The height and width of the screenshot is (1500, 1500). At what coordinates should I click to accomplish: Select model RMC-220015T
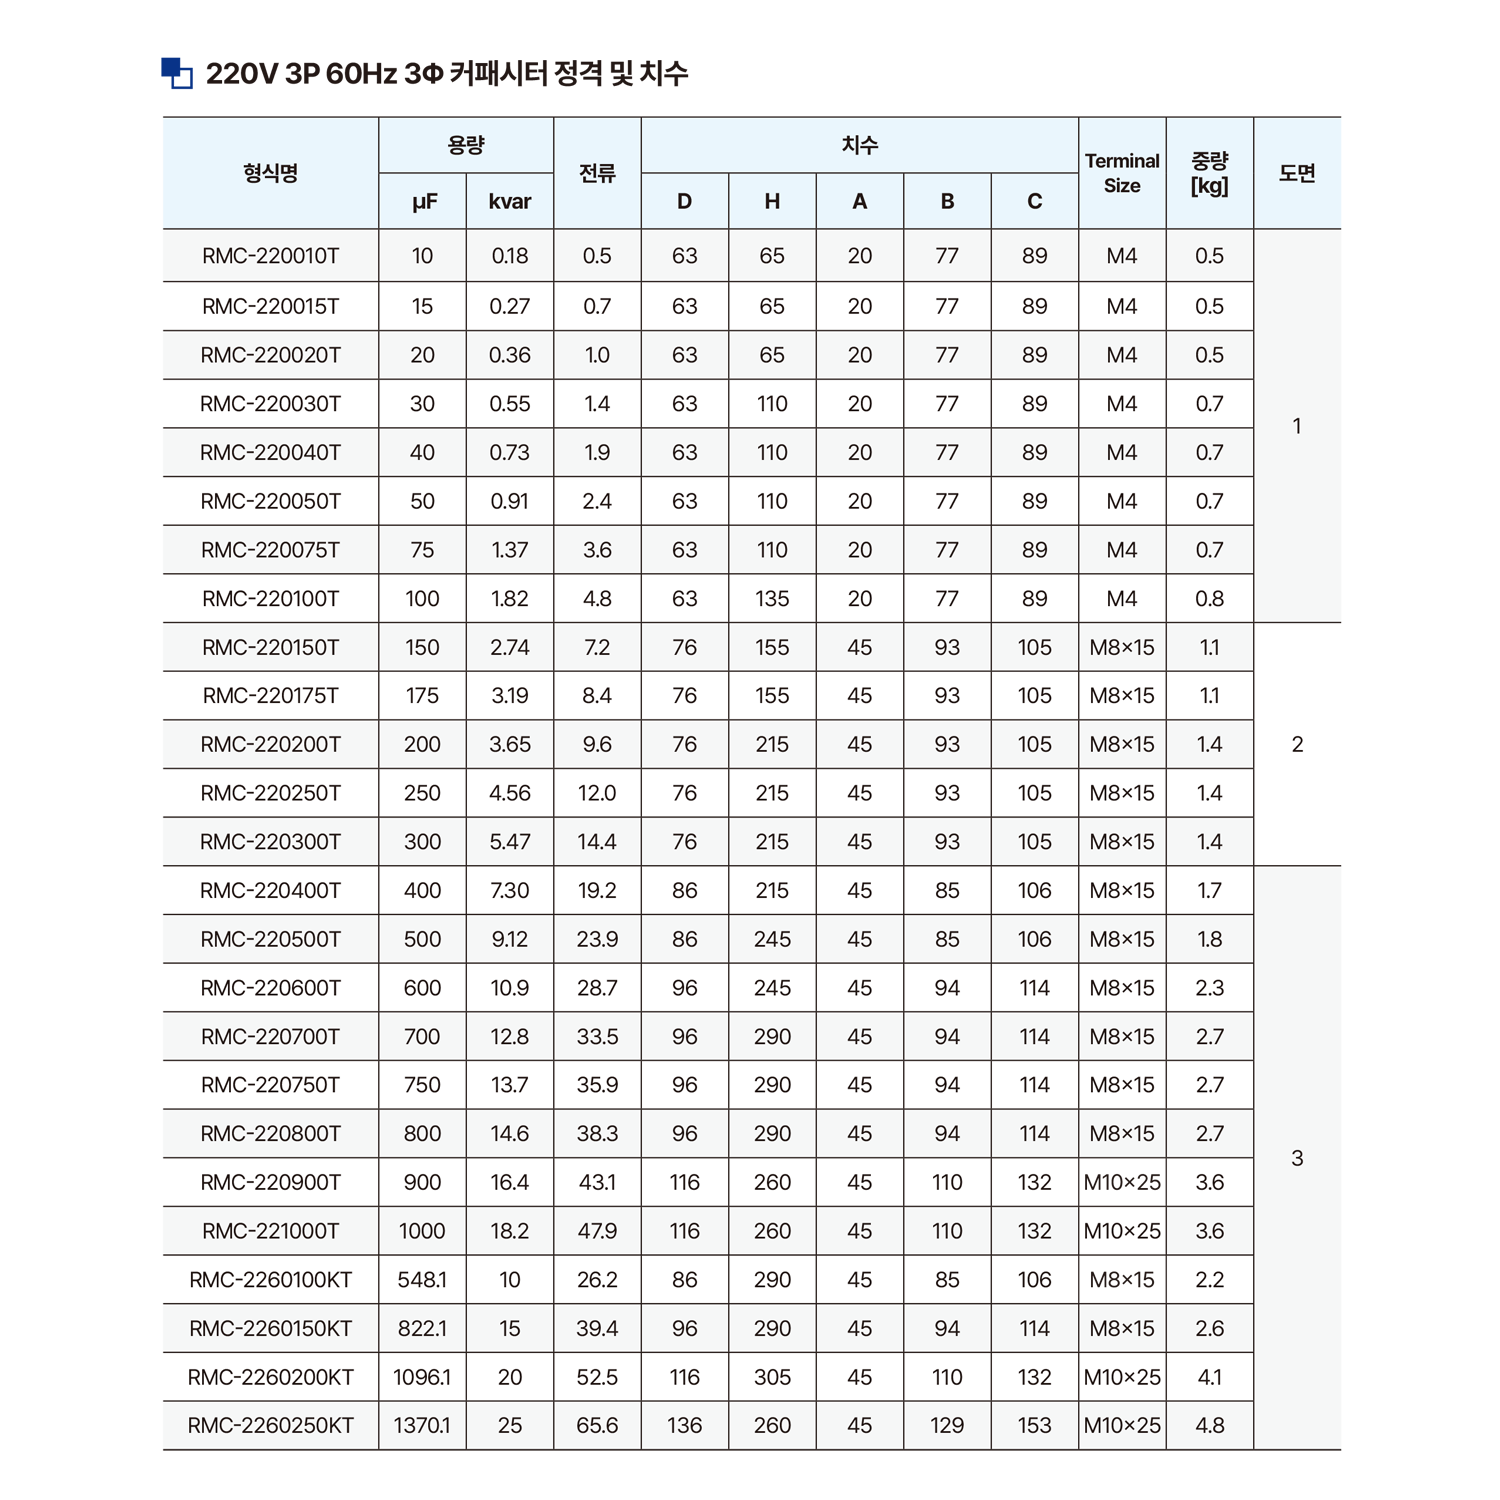tap(271, 306)
